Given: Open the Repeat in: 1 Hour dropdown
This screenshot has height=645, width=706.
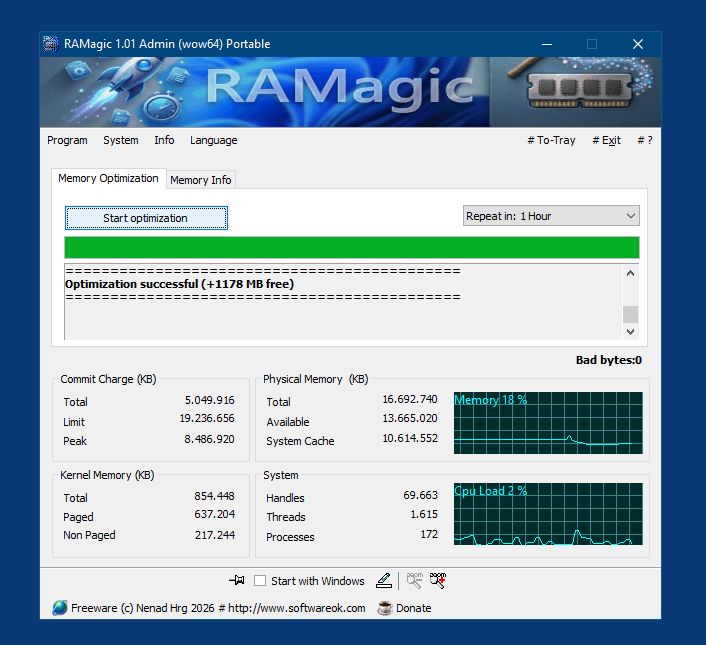Looking at the screenshot, I should (x=551, y=216).
